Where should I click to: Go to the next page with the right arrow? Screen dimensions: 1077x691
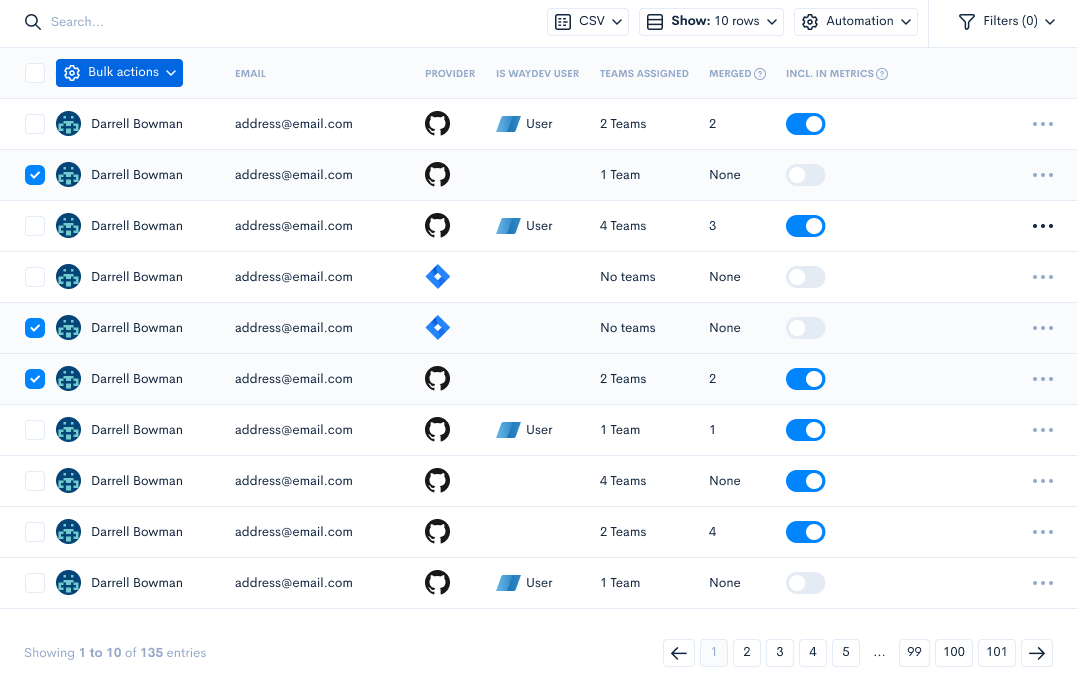pyautogui.click(x=1037, y=653)
